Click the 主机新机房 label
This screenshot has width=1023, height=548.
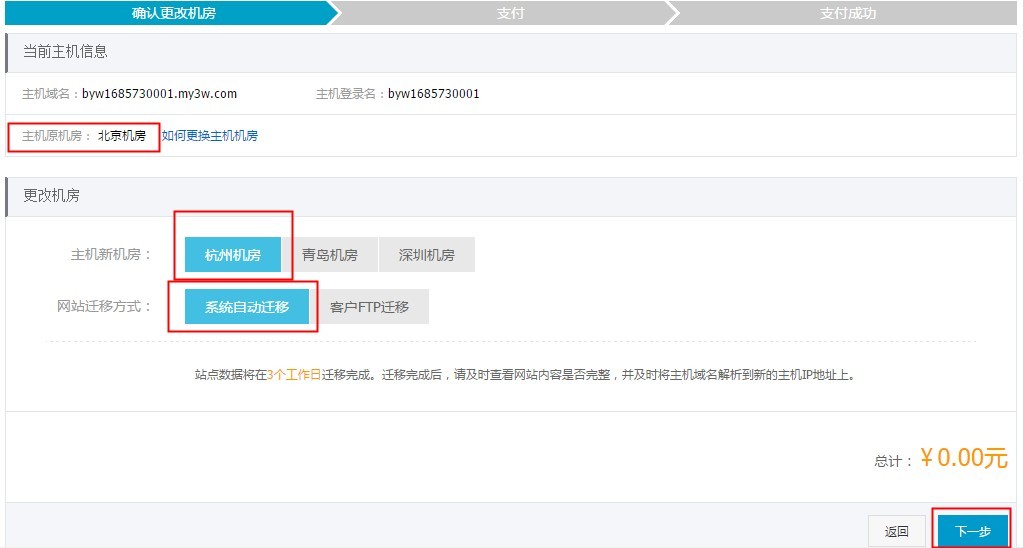pos(111,255)
